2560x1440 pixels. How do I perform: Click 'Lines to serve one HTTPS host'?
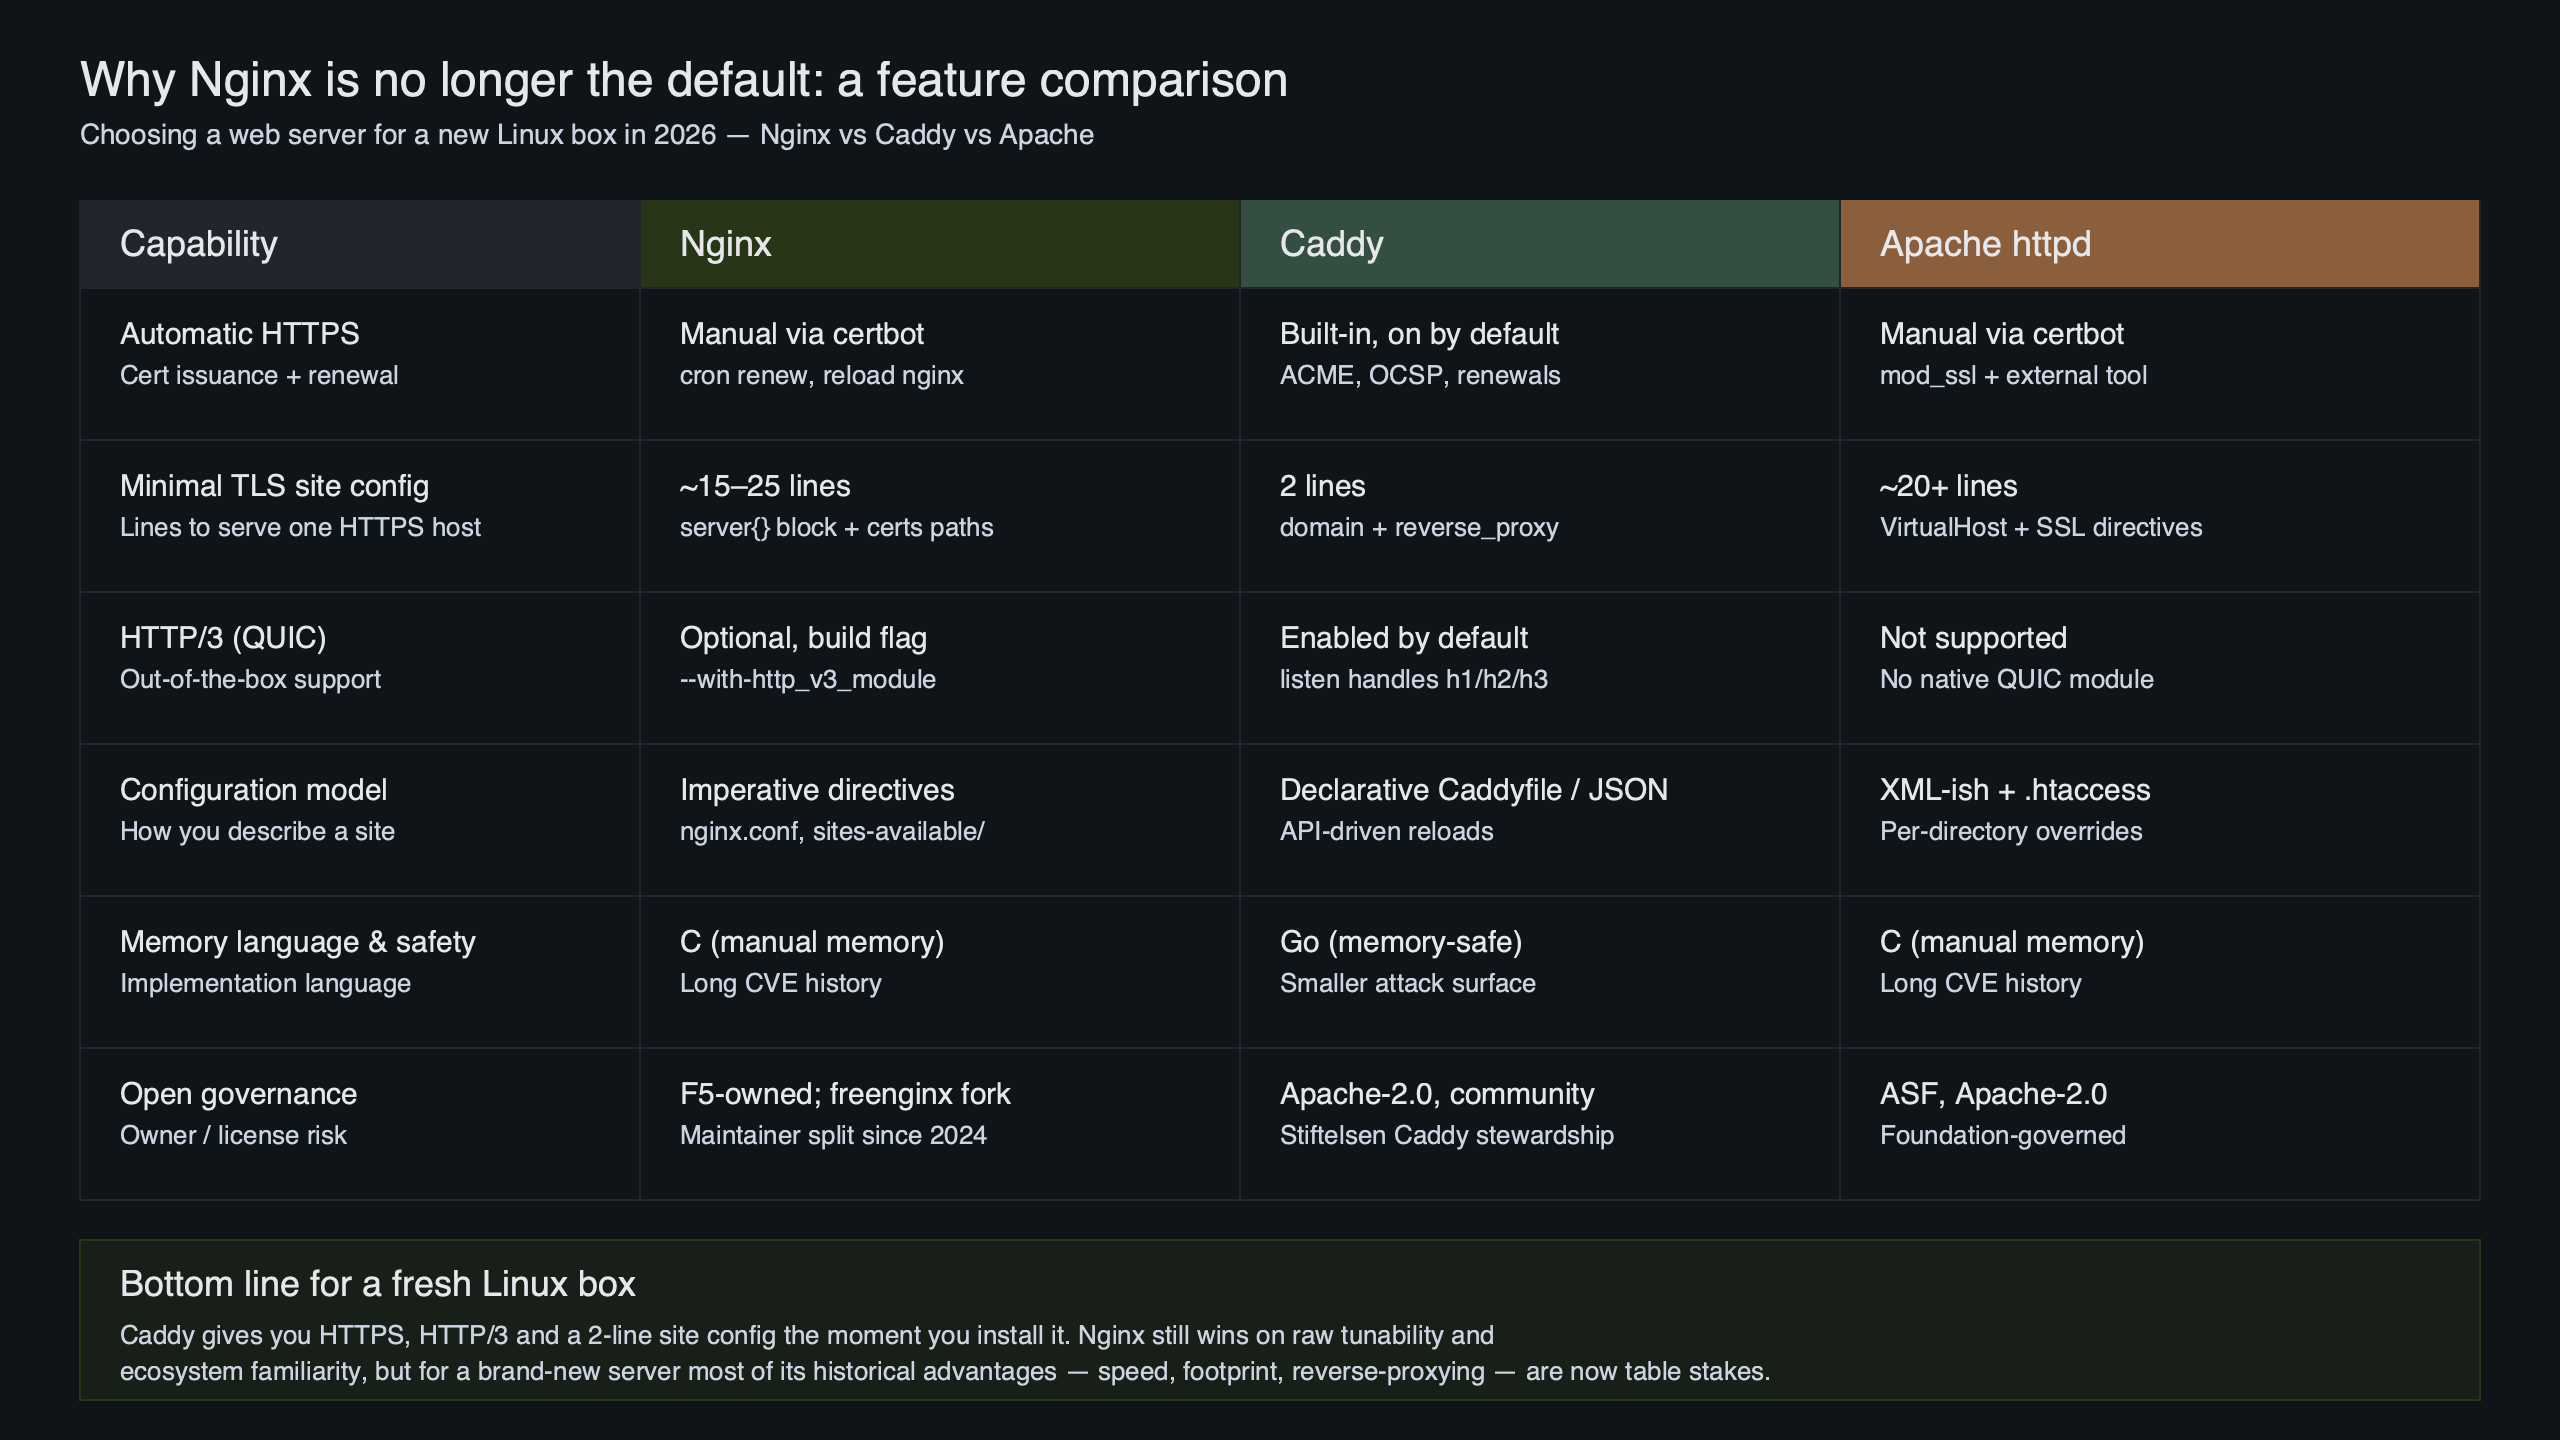tap(300, 528)
